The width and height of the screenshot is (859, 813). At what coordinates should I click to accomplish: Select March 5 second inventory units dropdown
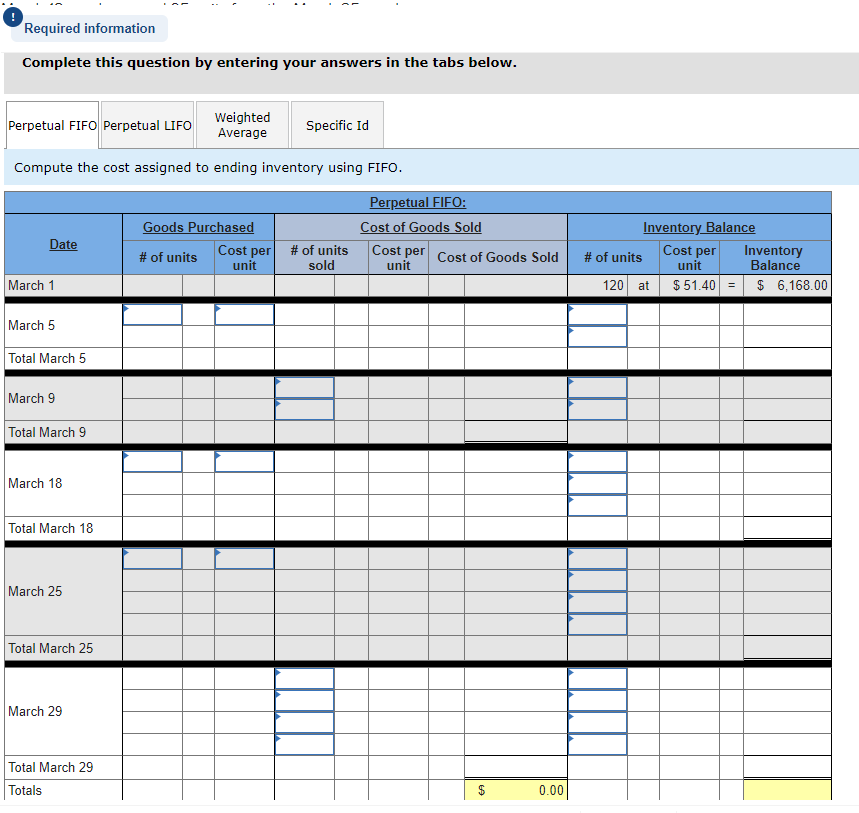pos(598,336)
